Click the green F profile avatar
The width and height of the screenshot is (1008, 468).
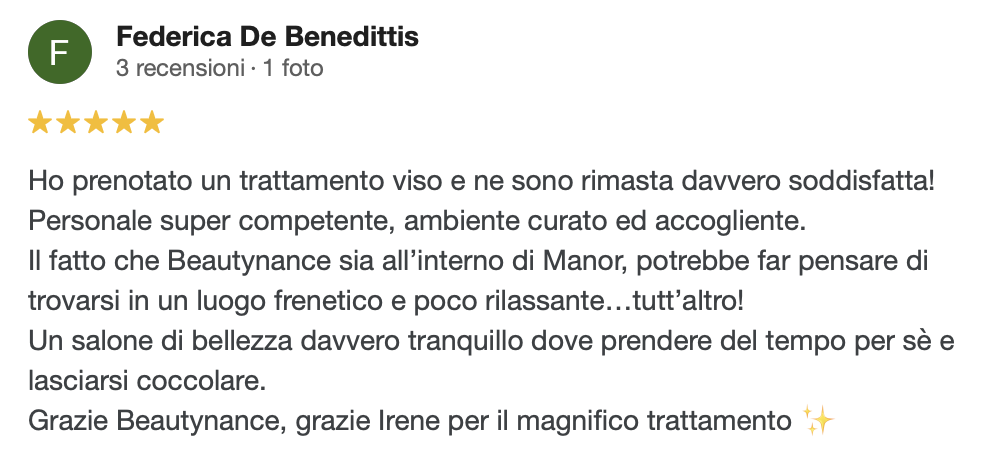(x=59, y=53)
